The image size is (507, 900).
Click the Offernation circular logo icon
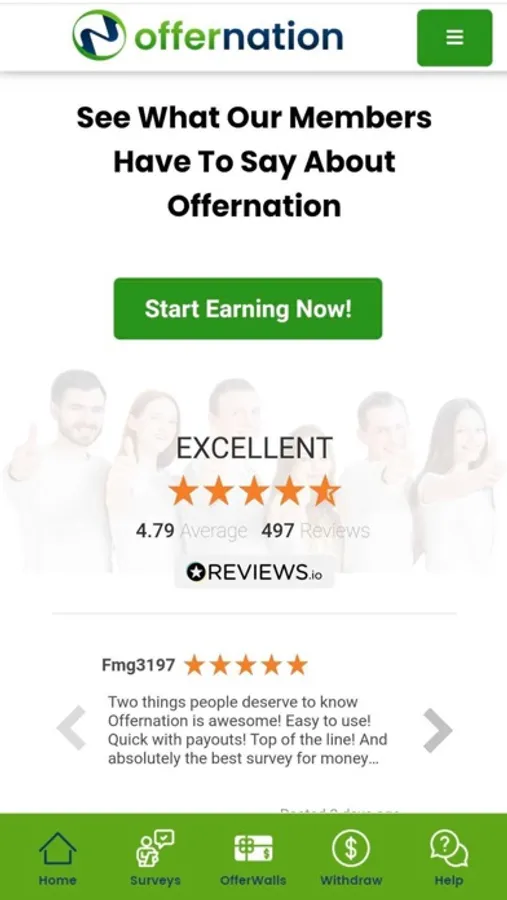pyautogui.click(x=99, y=35)
